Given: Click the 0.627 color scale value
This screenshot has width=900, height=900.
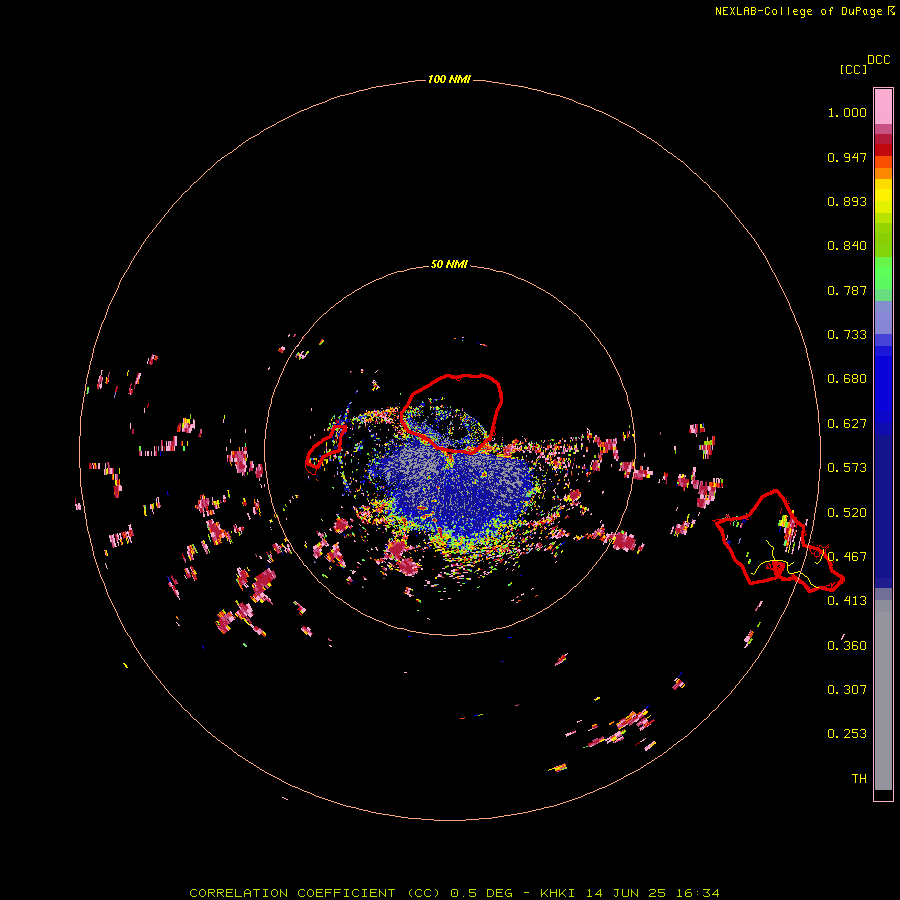Looking at the screenshot, I should (x=847, y=424).
